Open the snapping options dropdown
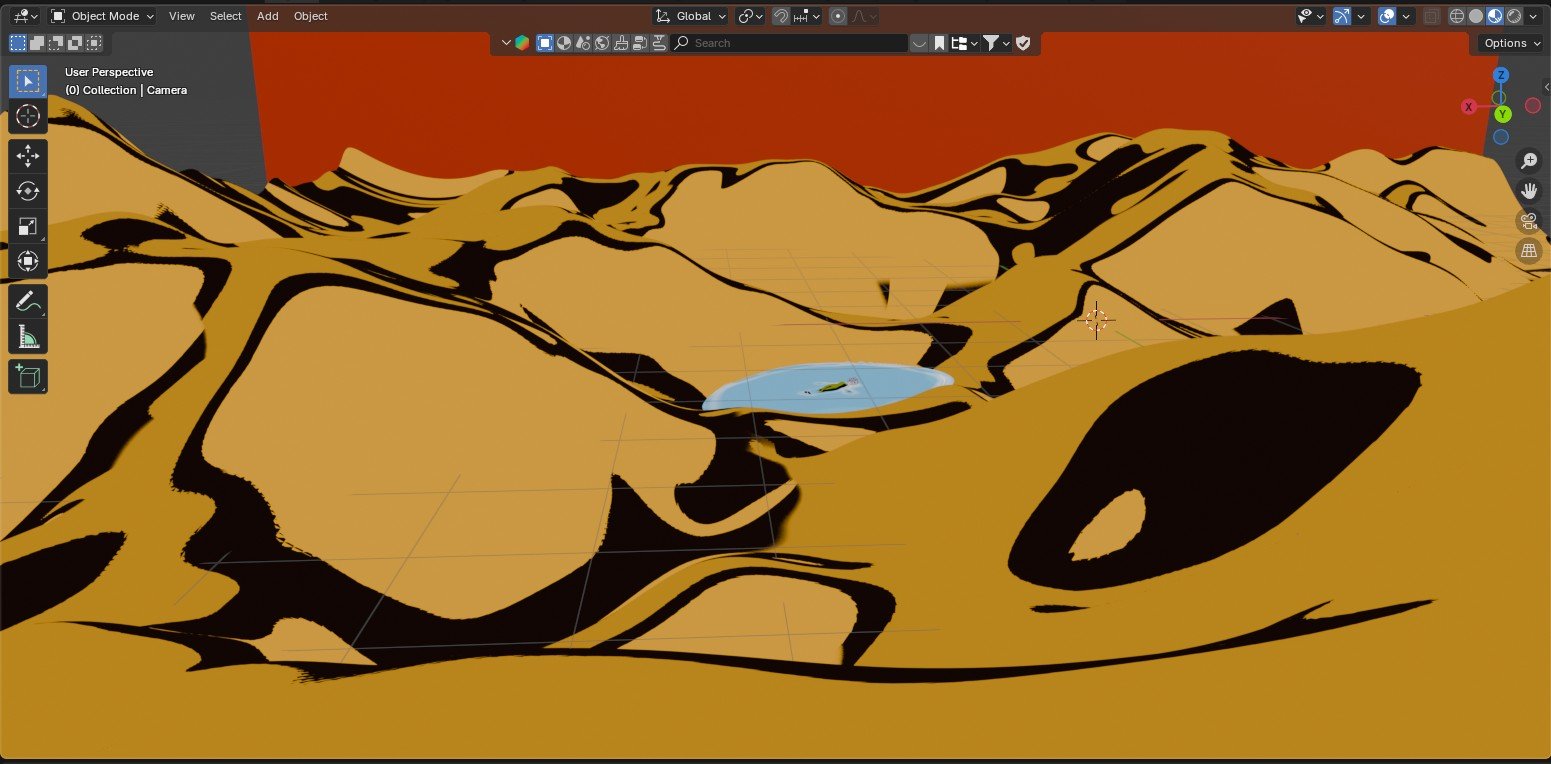This screenshot has height=764, width=1551. click(807, 16)
